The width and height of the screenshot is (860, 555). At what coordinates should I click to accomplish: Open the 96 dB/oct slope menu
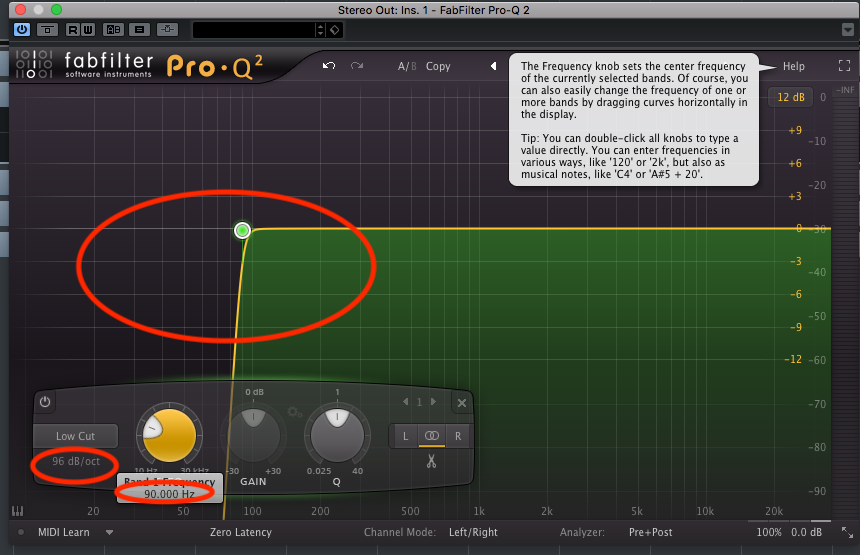(x=76, y=461)
